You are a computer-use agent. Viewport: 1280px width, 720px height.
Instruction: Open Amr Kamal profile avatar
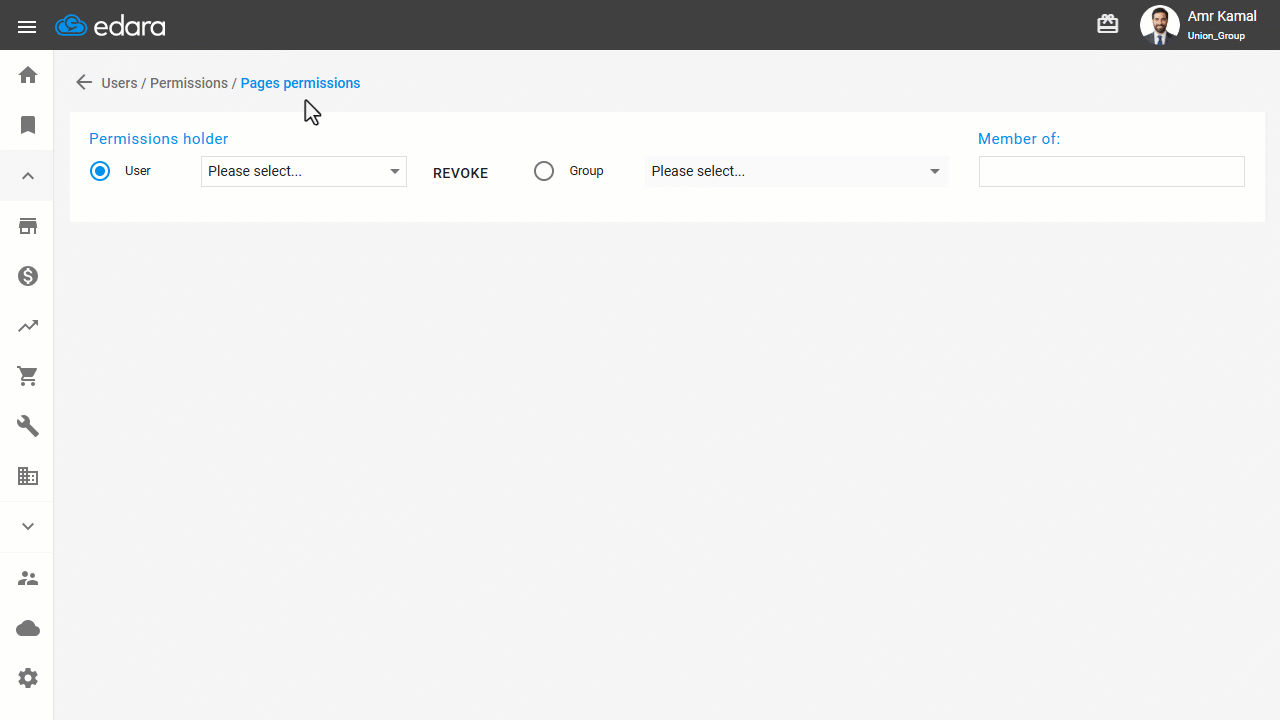pos(1160,25)
